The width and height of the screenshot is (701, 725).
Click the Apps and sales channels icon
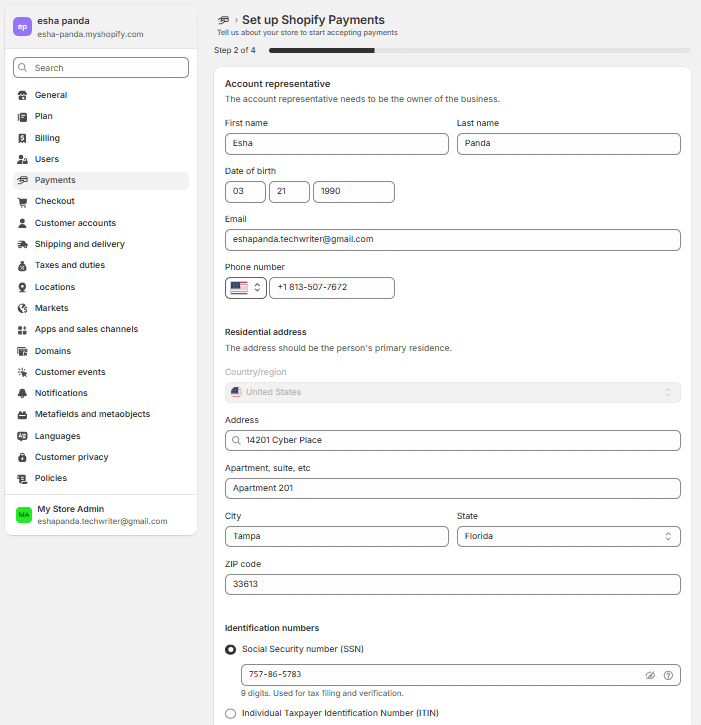(x=22, y=330)
